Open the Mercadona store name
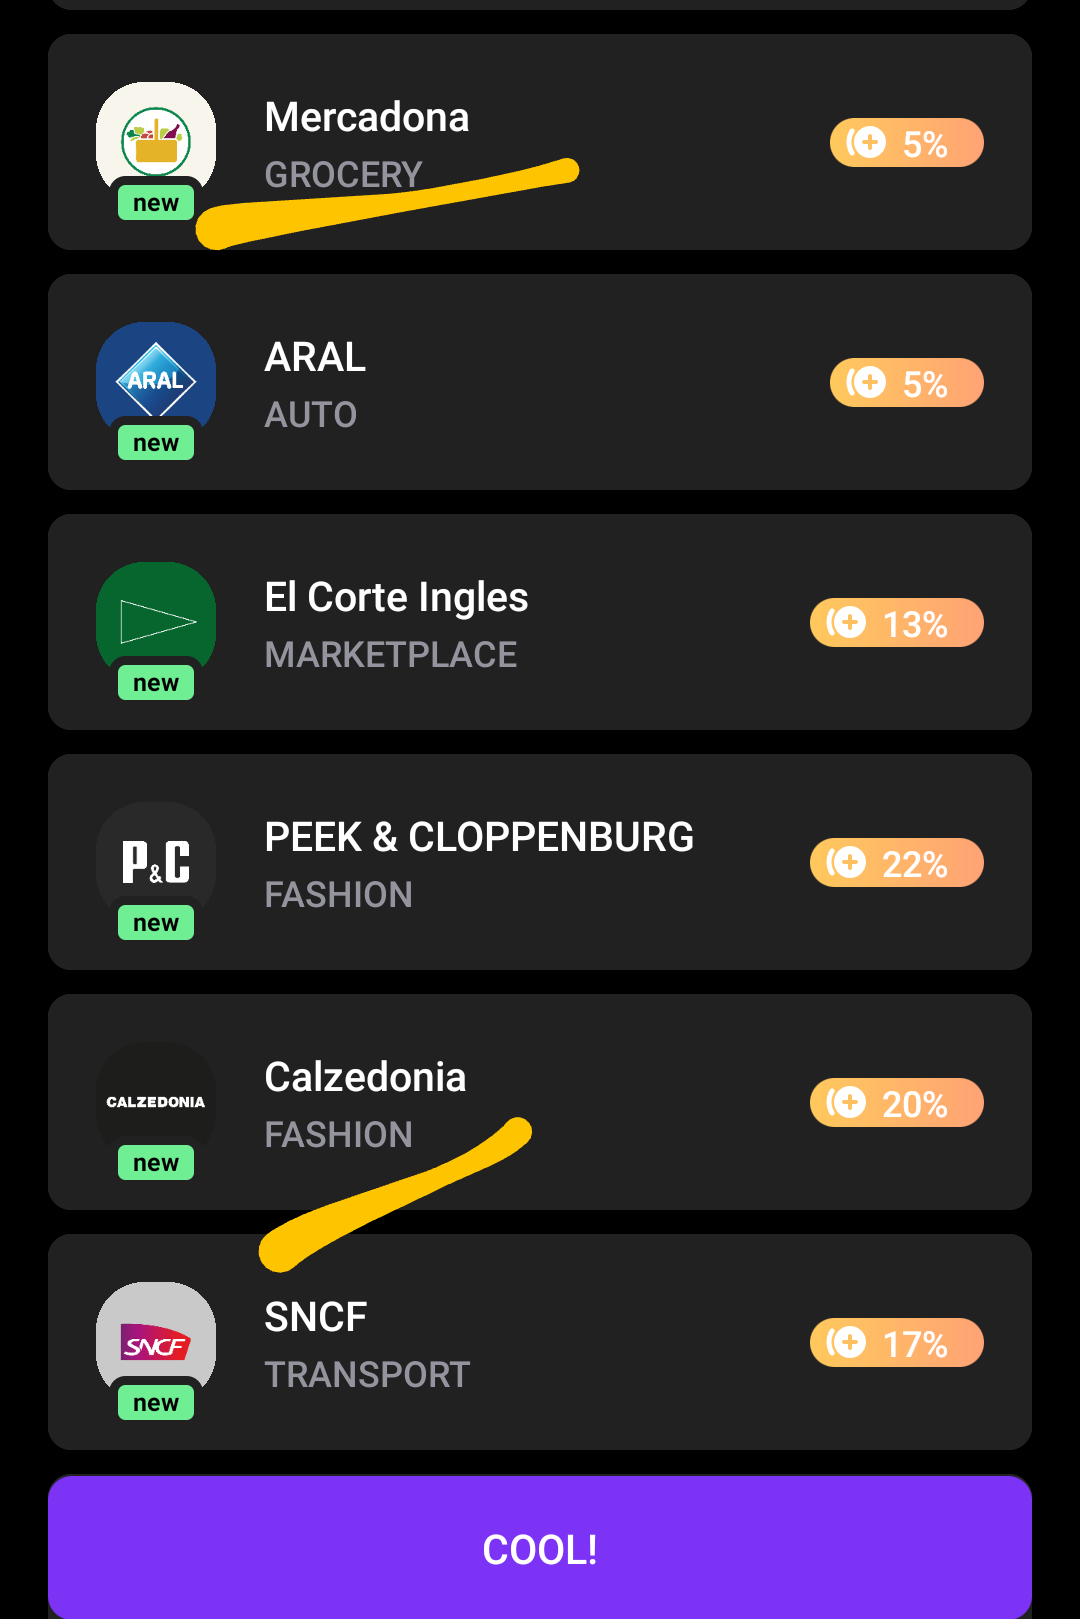This screenshot has width=1080, height=1619. (x=367, y=117)
